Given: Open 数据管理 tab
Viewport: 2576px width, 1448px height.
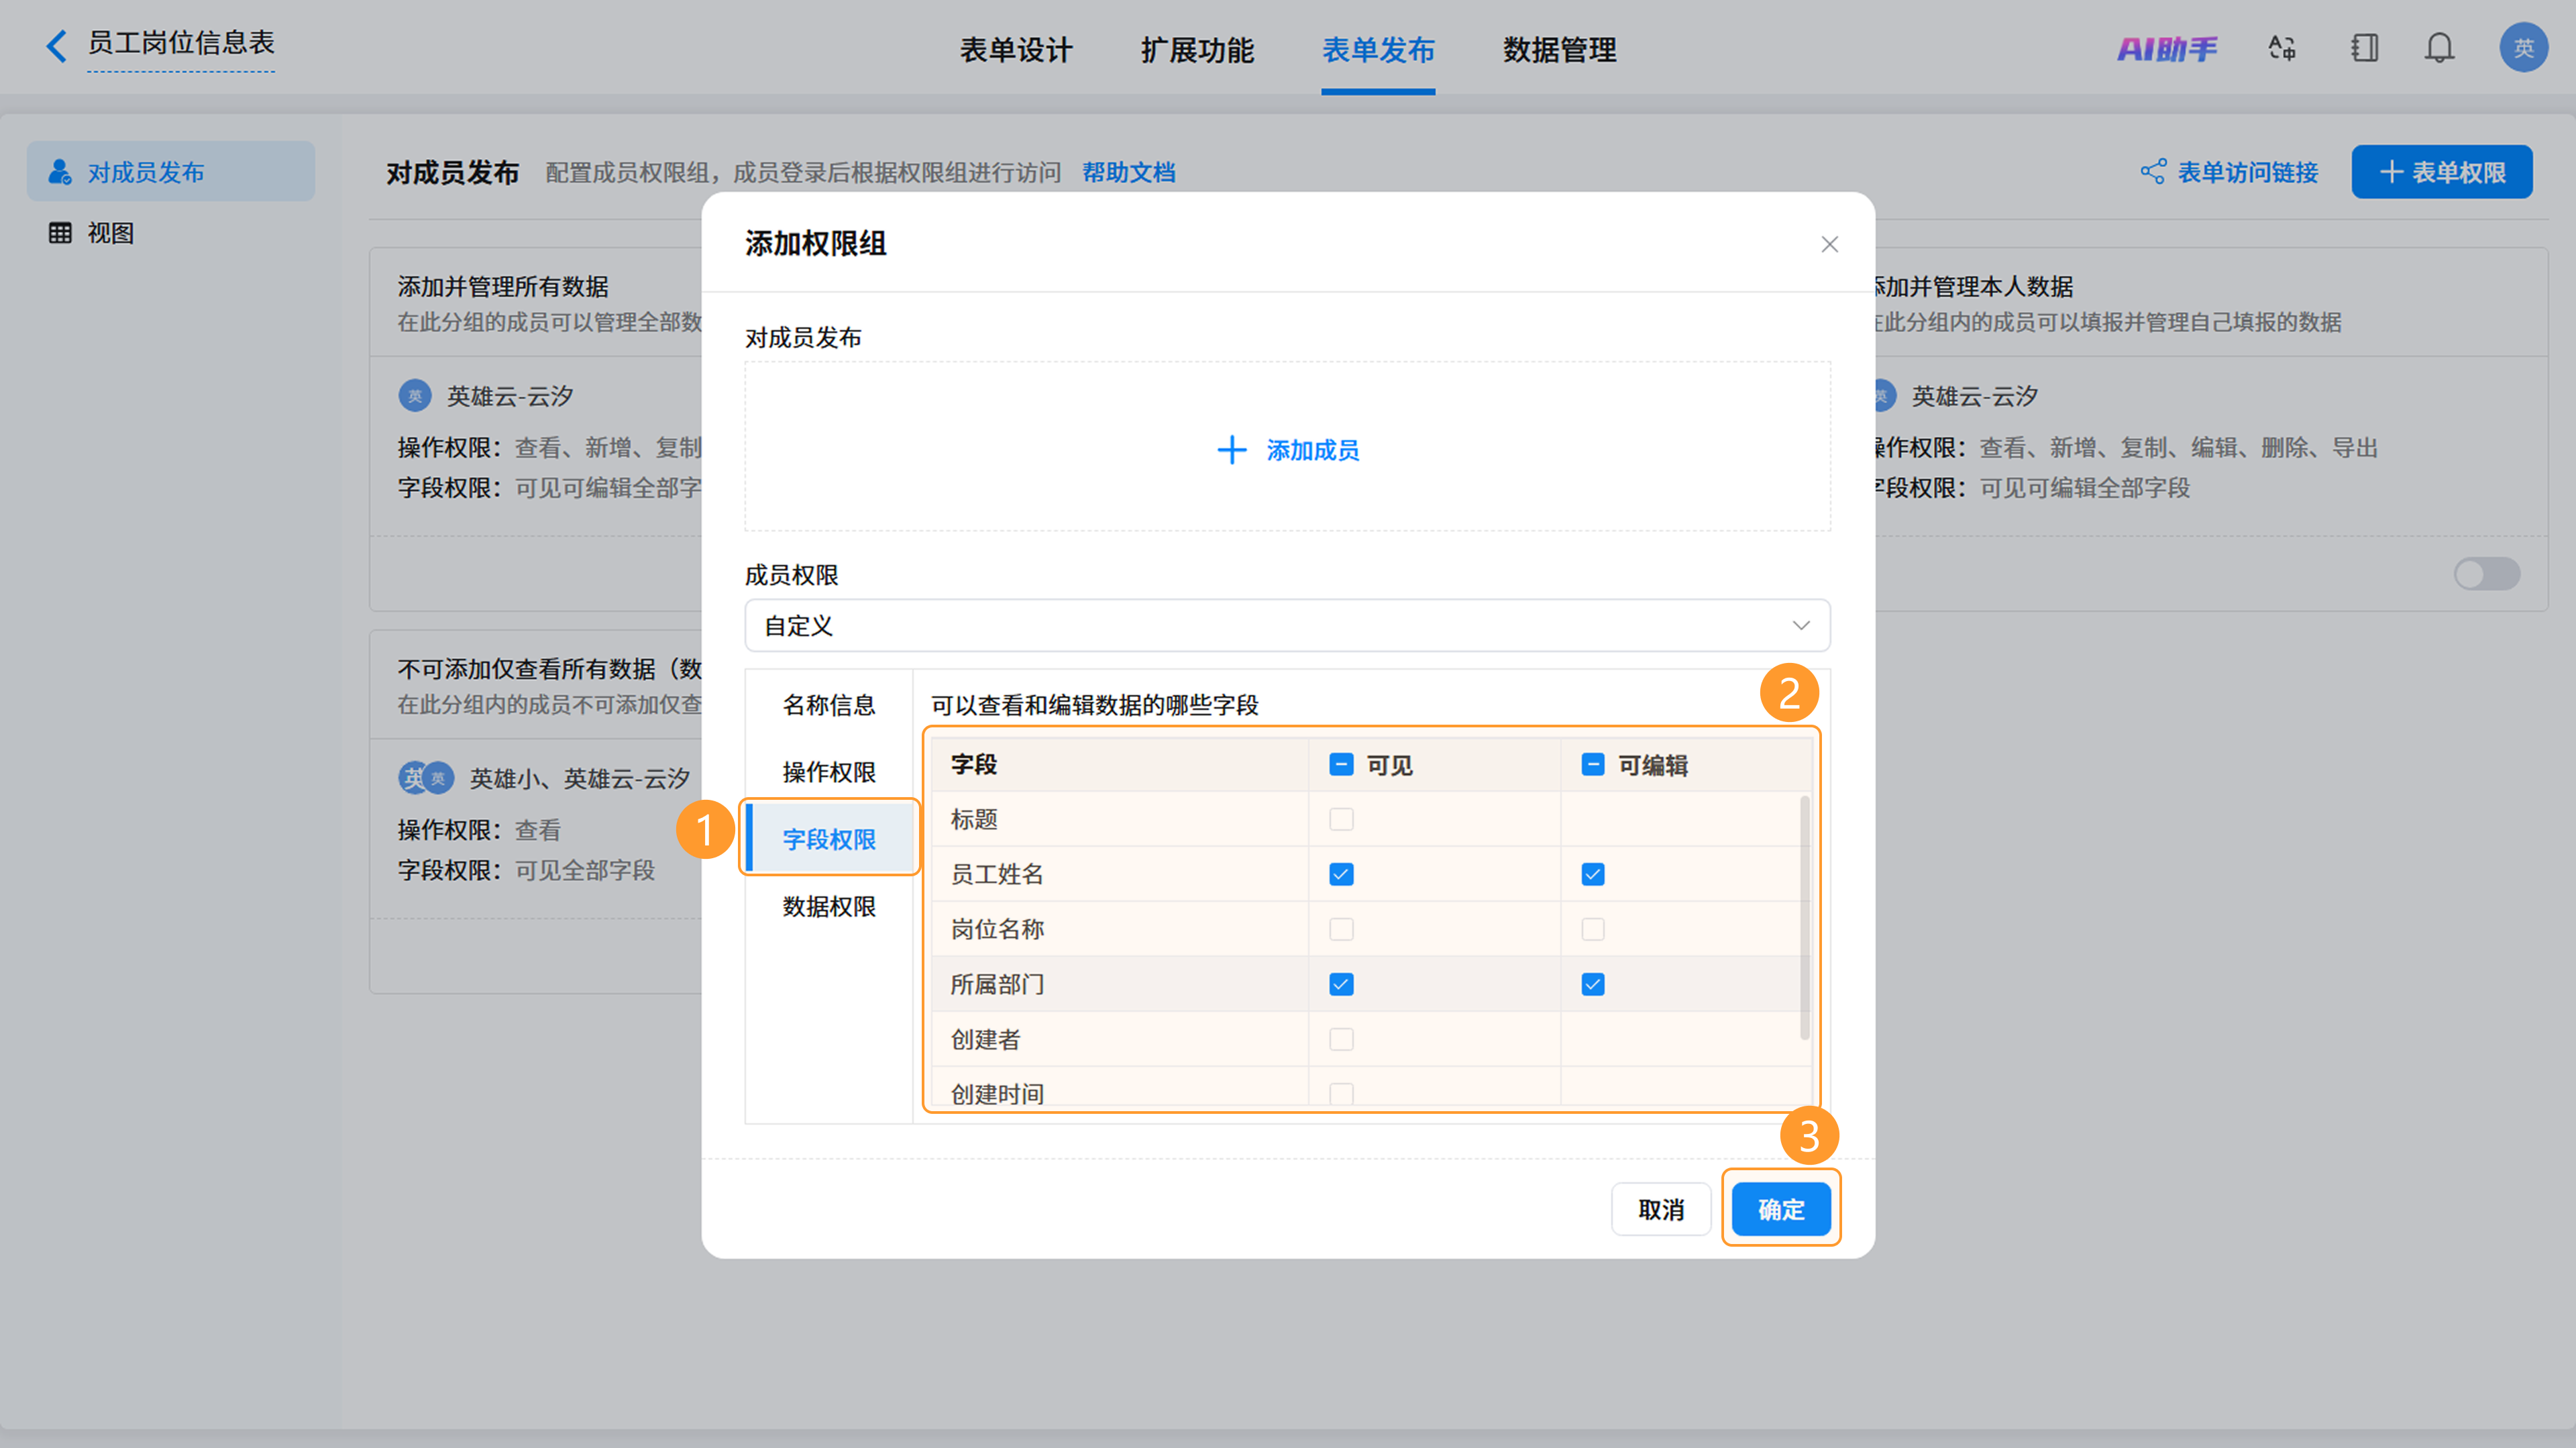Looking at the screenshot, I should pyautogui.click(x=1559, y=50).
